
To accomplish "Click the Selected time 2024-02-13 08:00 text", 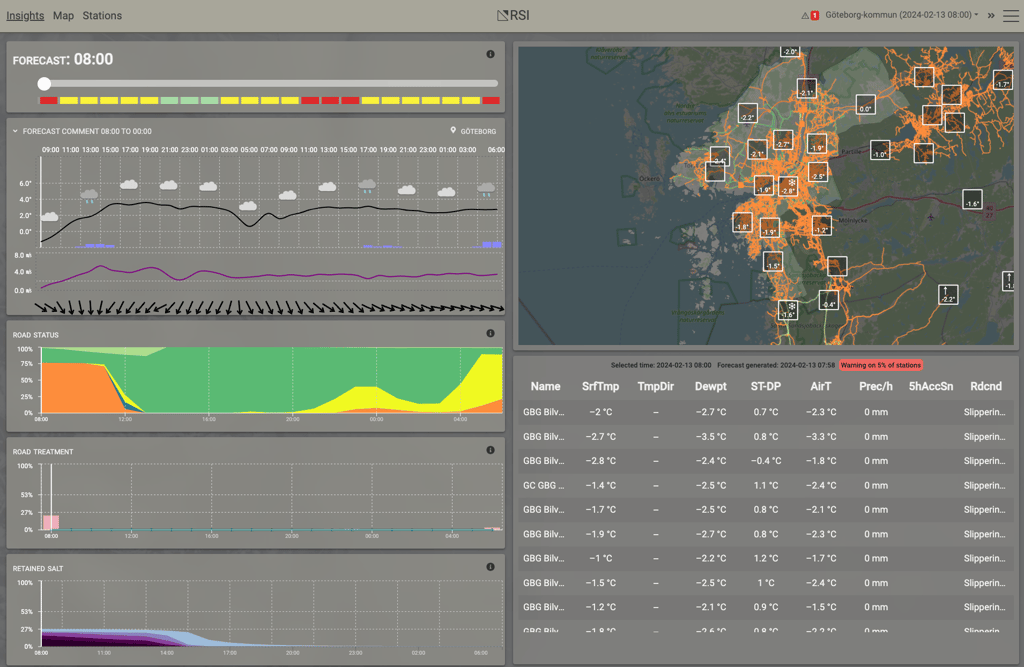I will click(x=661, y=365).
